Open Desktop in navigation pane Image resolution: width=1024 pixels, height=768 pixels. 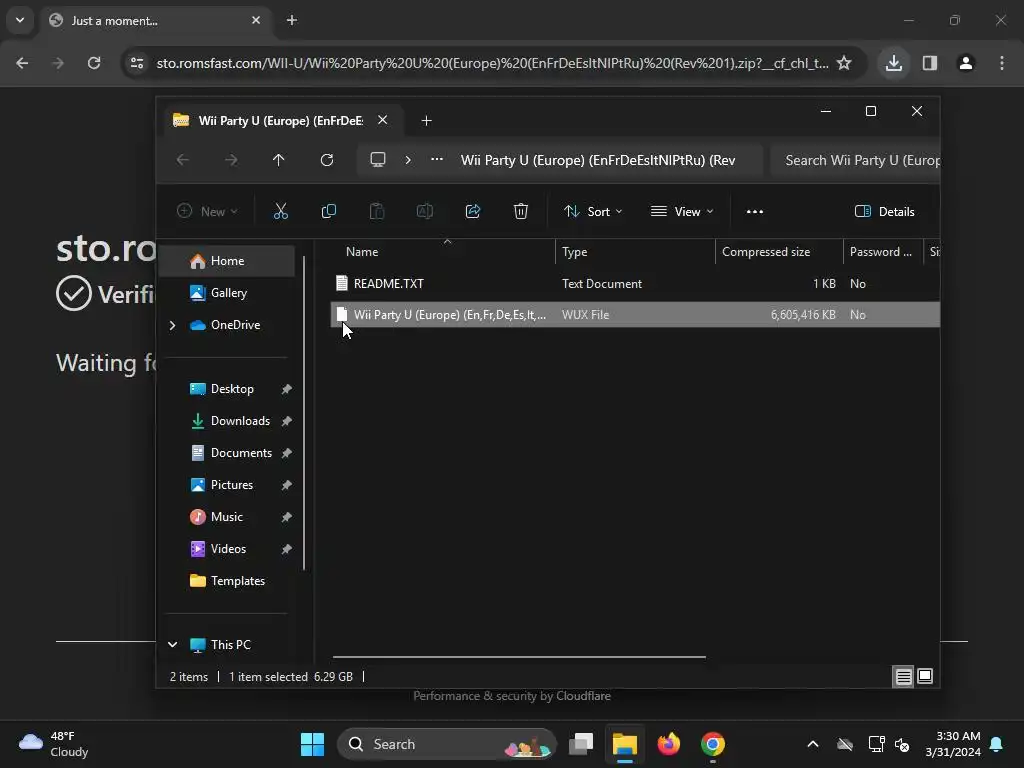(x=232, y=389)
